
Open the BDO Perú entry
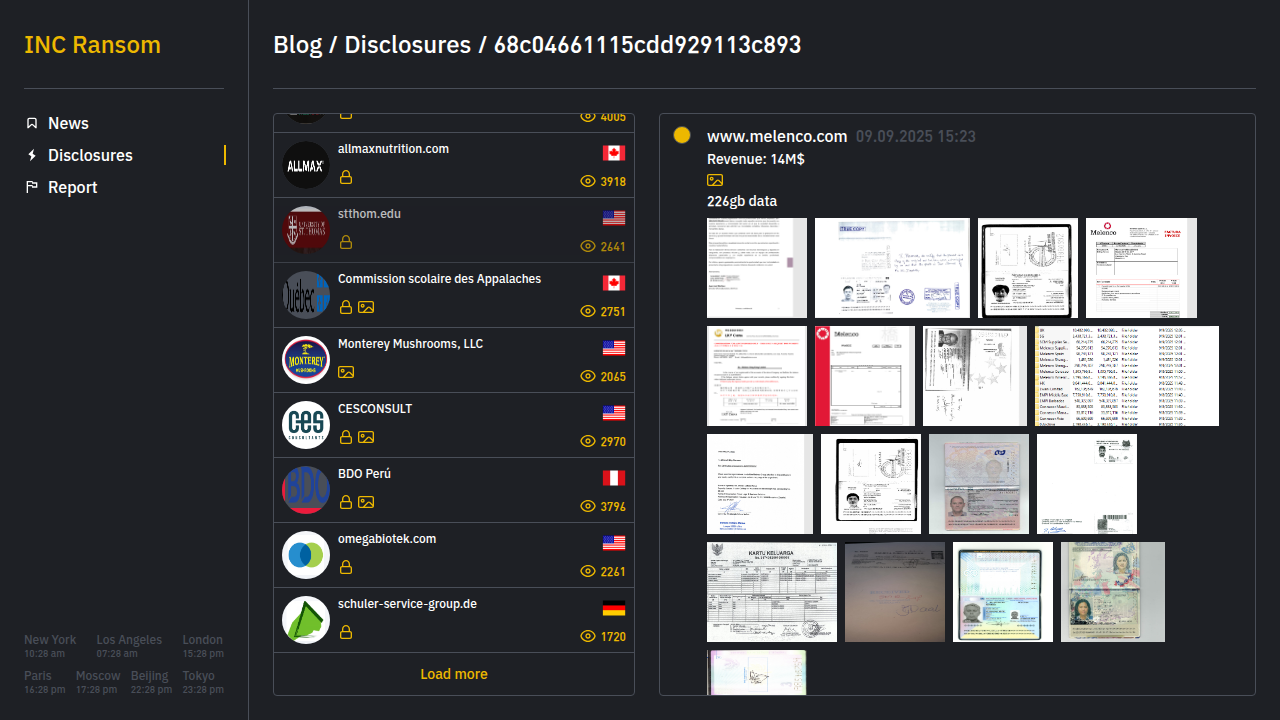[454, 490]
